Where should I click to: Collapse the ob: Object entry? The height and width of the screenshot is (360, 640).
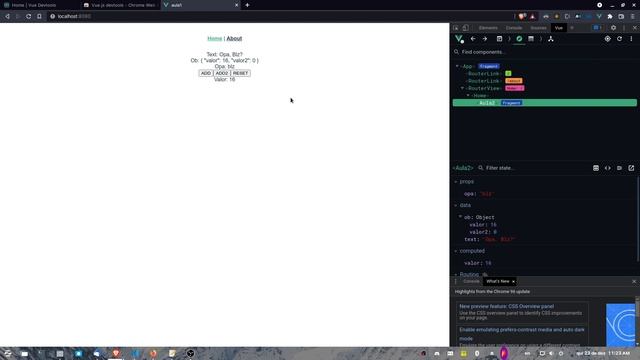(460, 217)
